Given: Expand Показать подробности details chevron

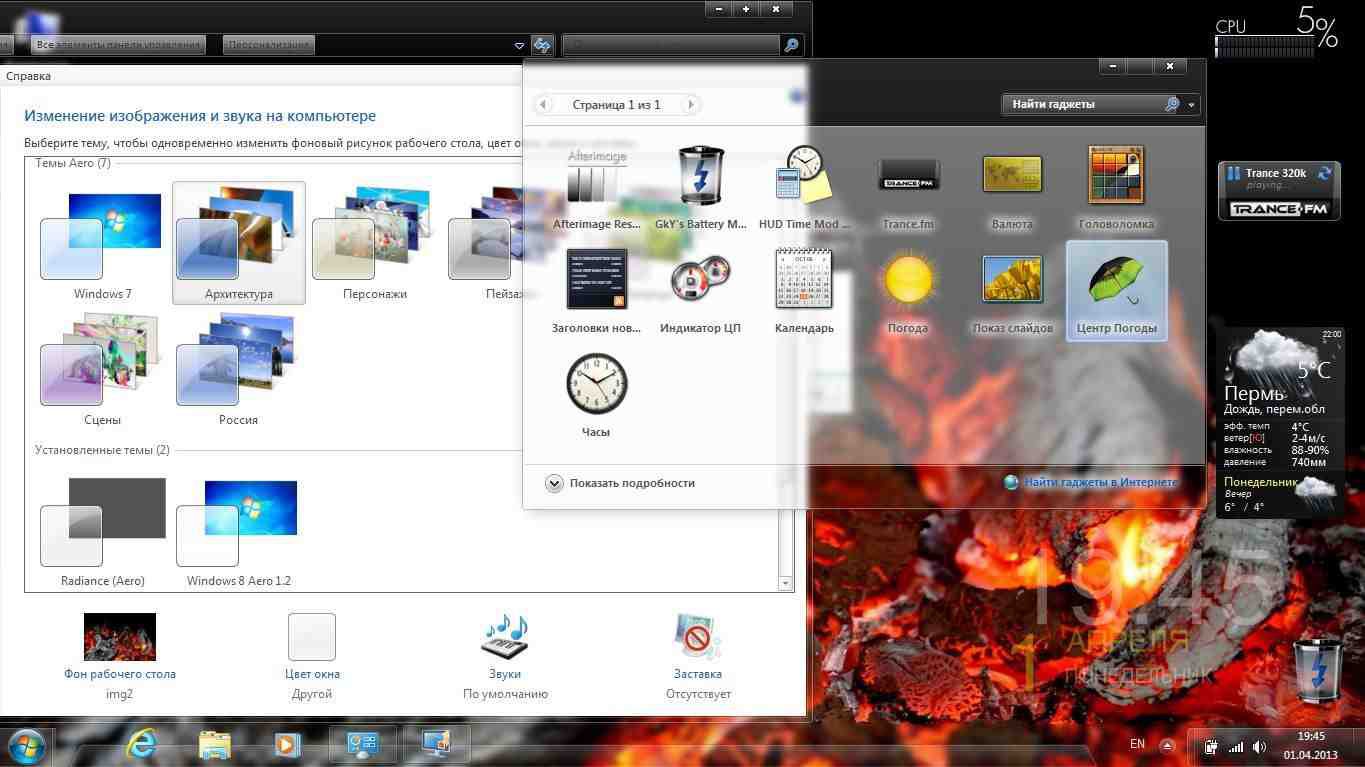Looking at the screenshot, I should pyautogui.click(x=554, y=483).
